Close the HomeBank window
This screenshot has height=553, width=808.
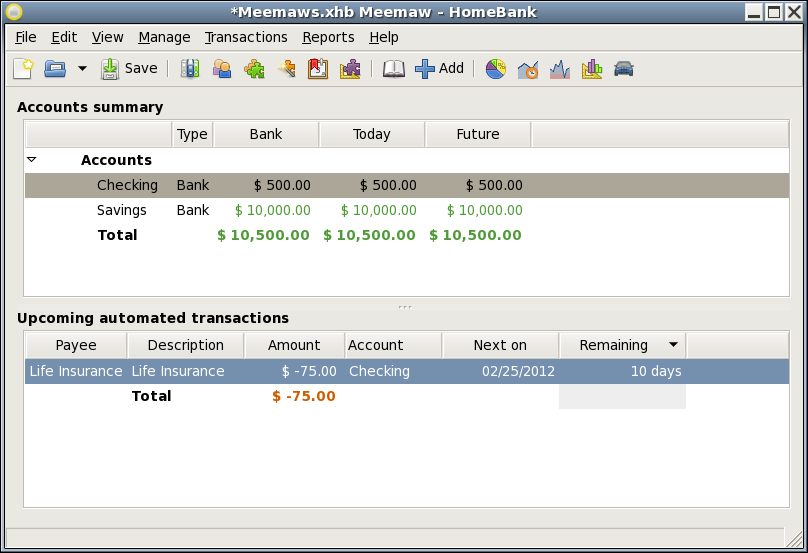click(794, 12)
